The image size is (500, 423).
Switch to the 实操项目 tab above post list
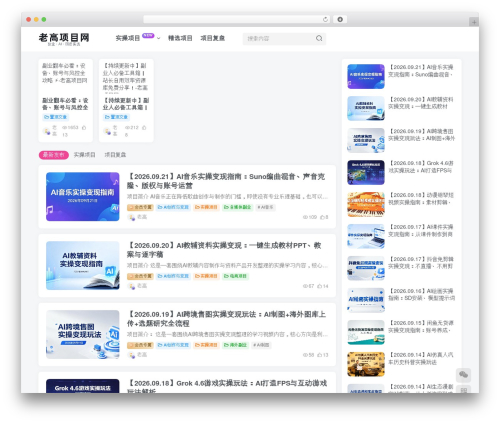84,155
